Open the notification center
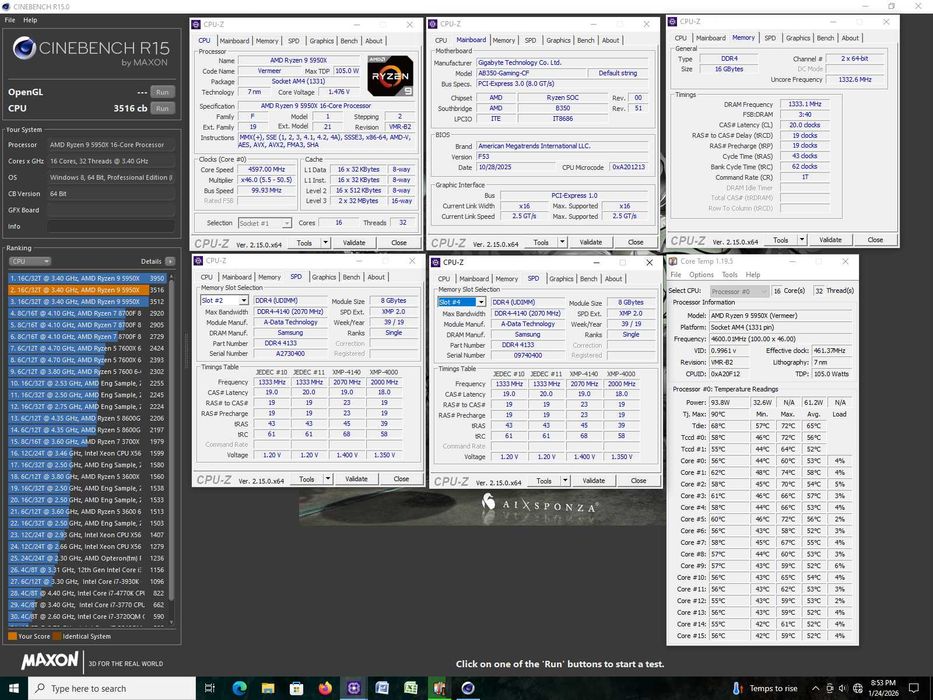Viewport: 933px width, 700px height. pos(914,688)
